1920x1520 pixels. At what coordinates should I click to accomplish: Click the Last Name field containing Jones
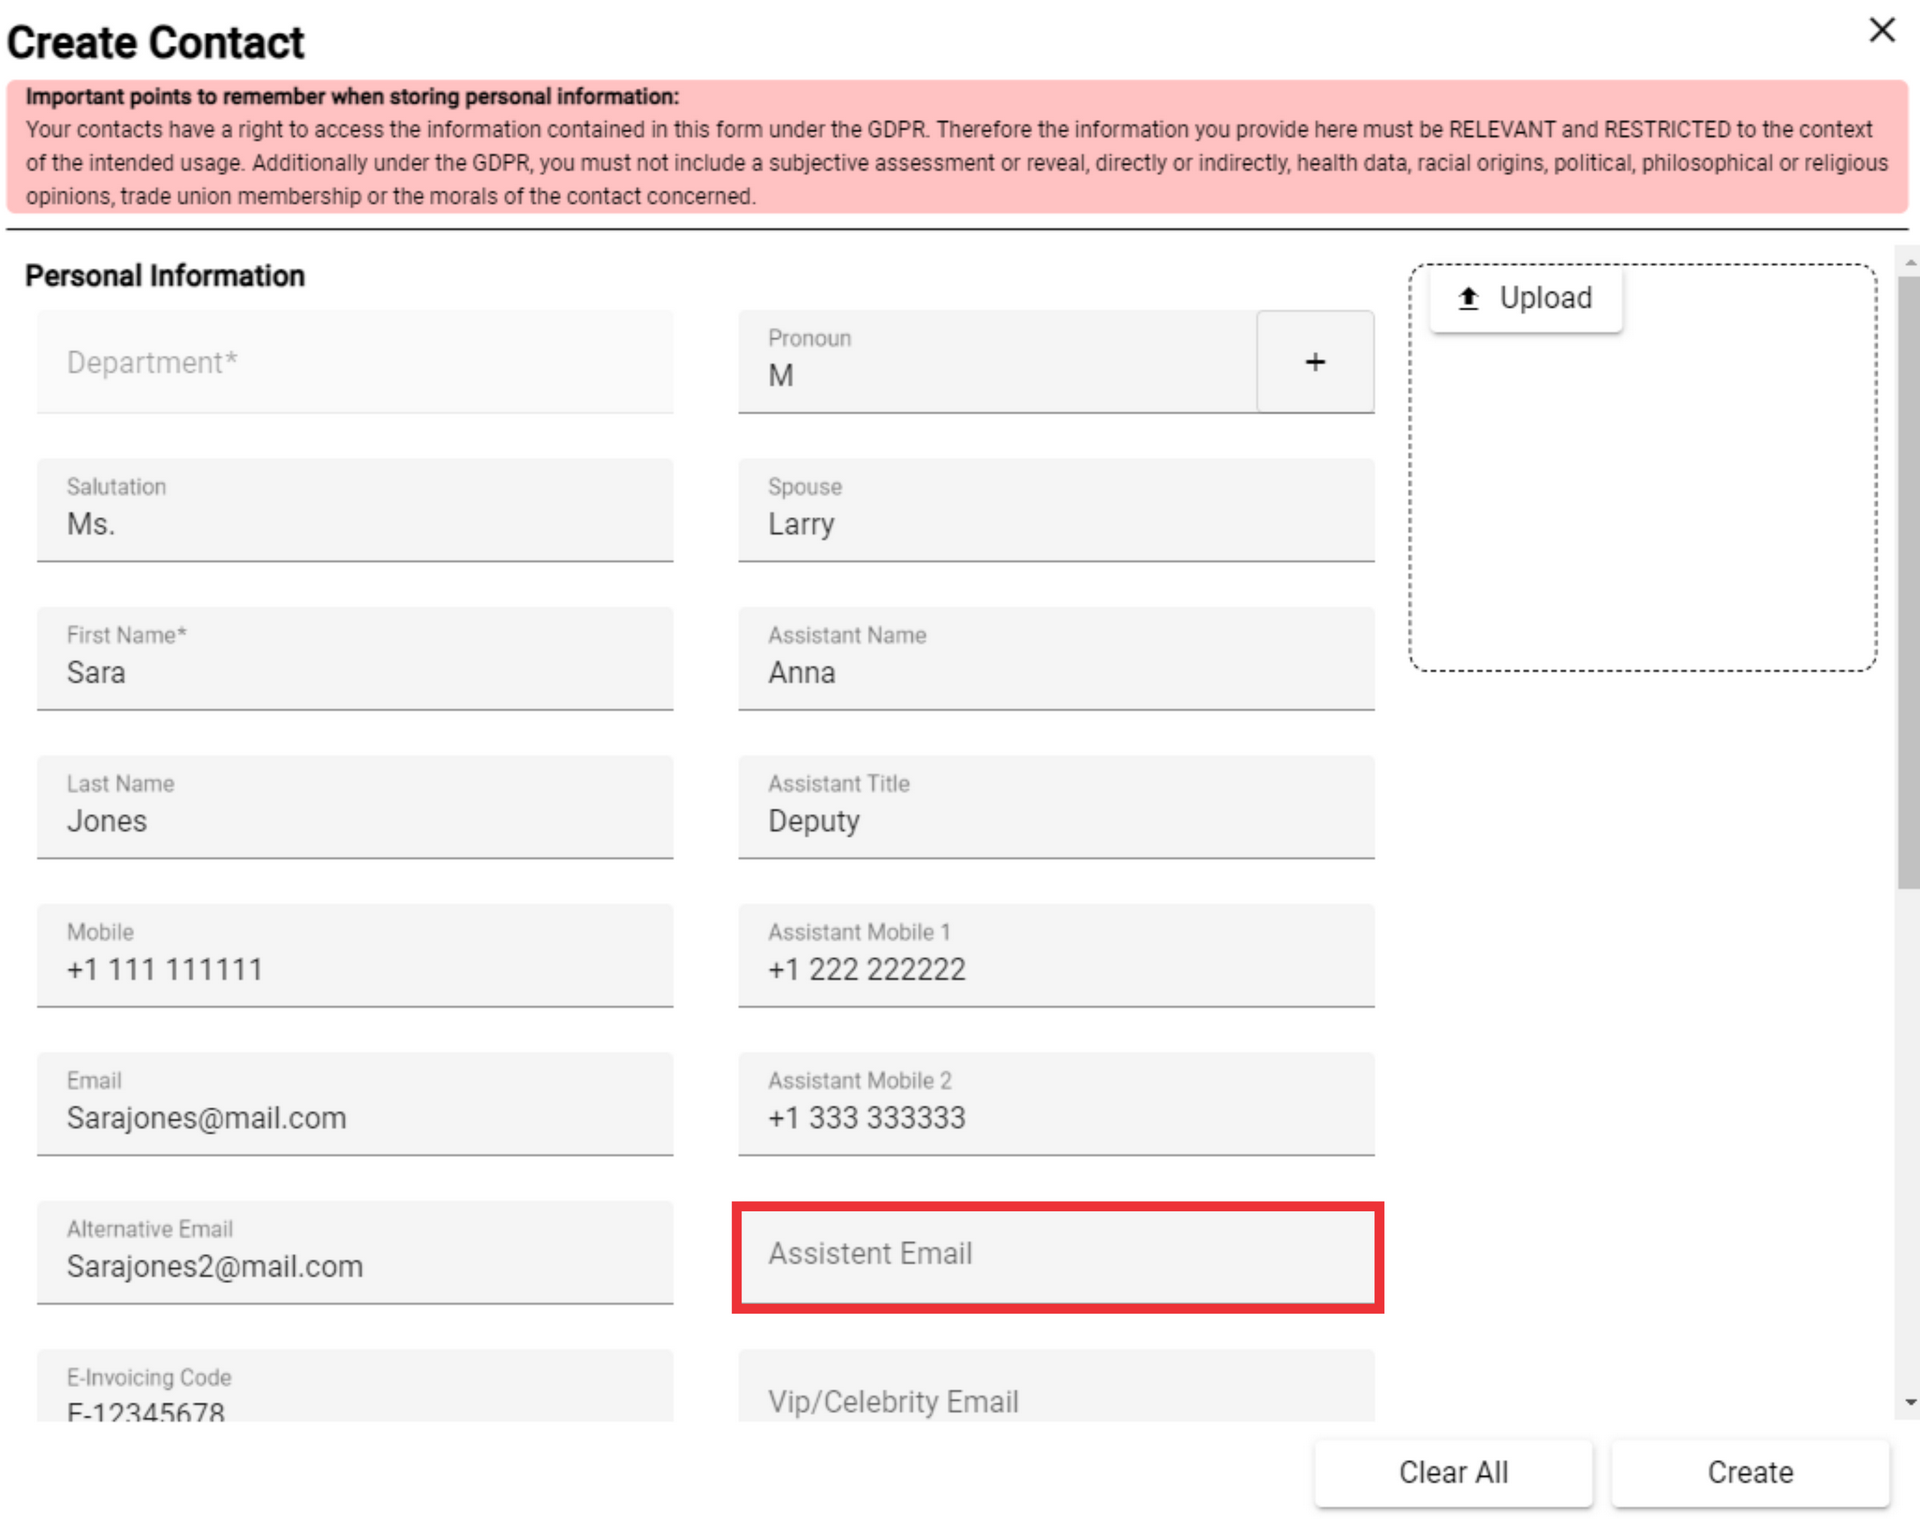tap(355, 807)
